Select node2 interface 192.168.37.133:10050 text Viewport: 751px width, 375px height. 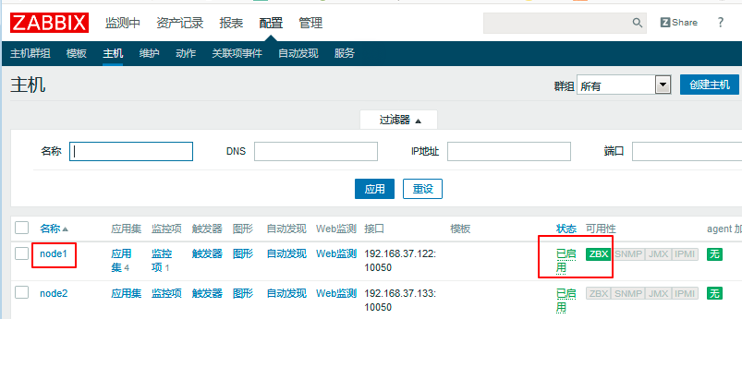[400, 300]
